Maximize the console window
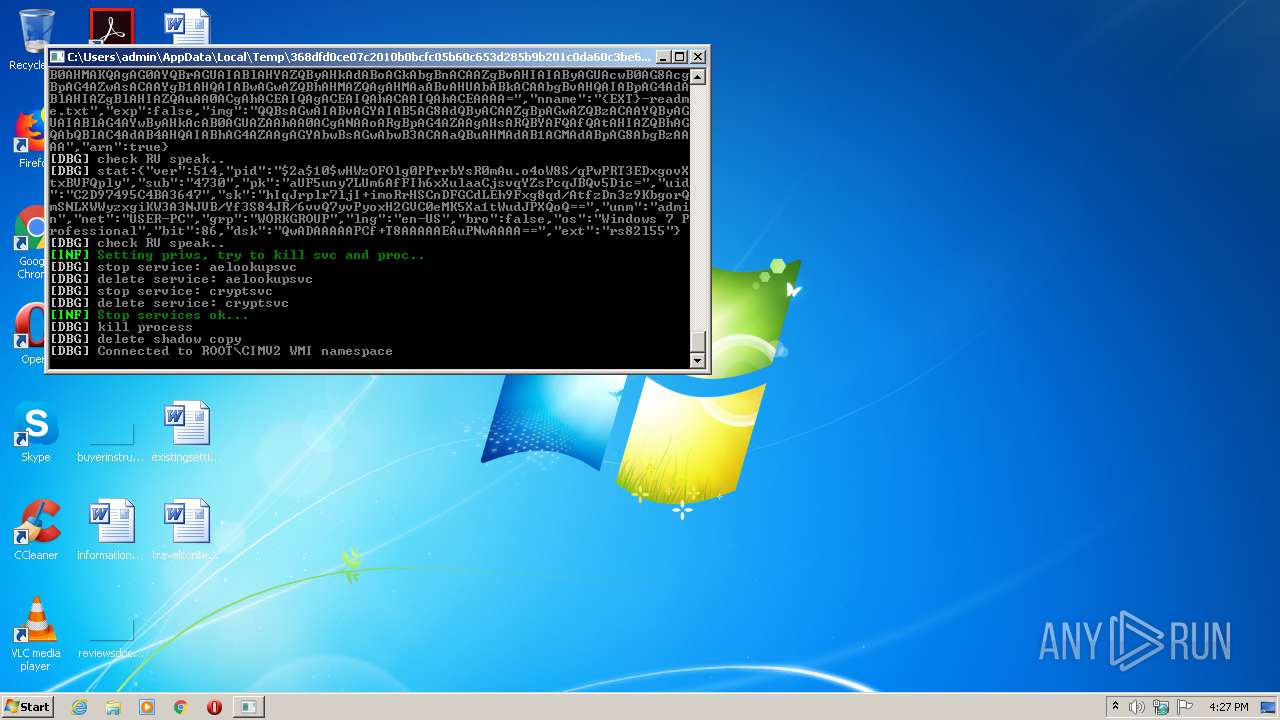 (x=680, y=57)
